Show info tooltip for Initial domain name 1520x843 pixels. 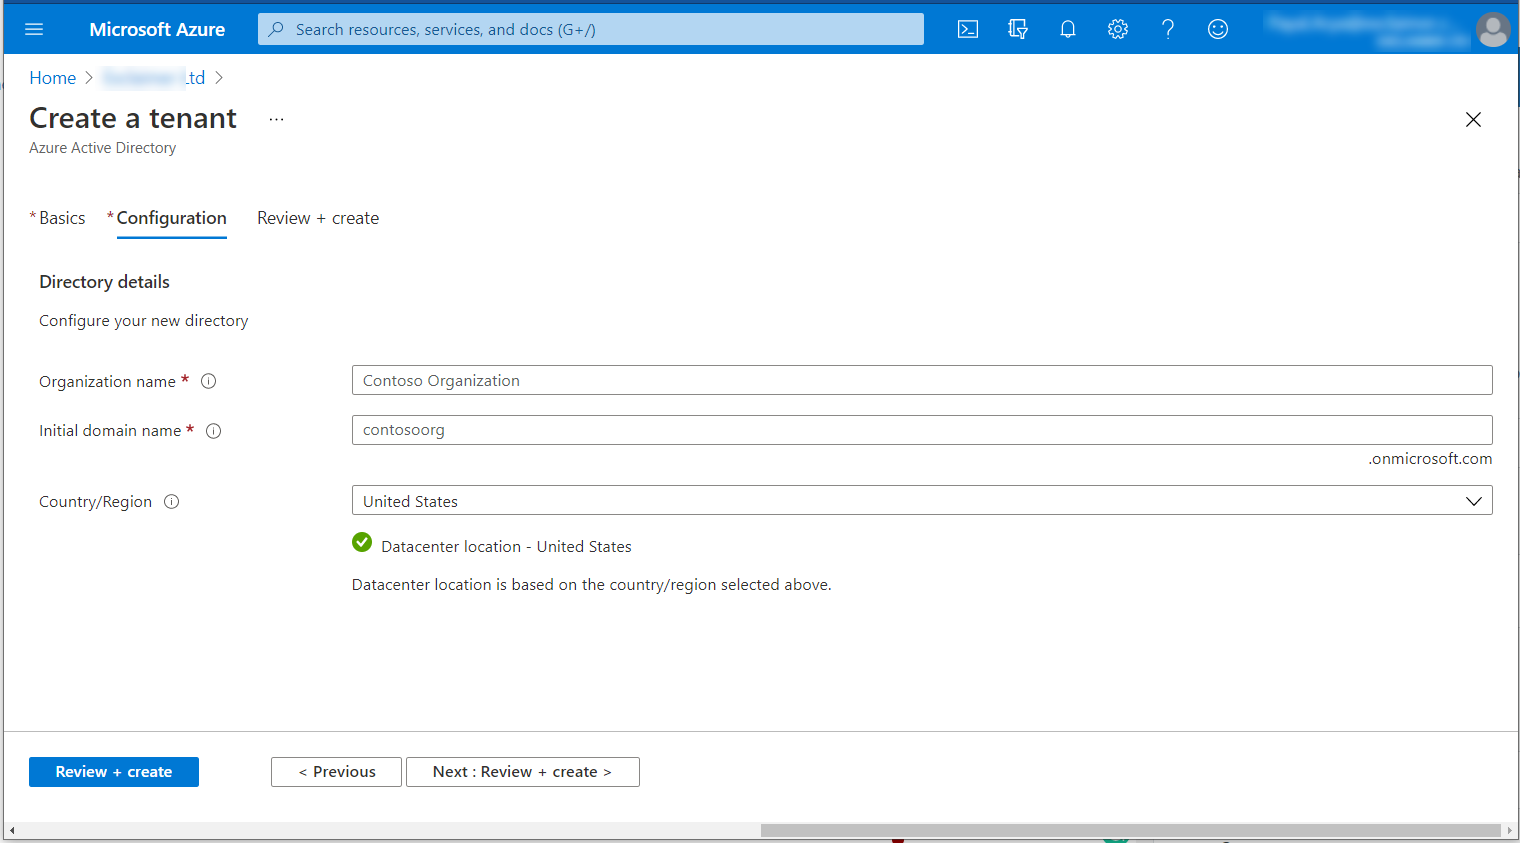[213, 431]
